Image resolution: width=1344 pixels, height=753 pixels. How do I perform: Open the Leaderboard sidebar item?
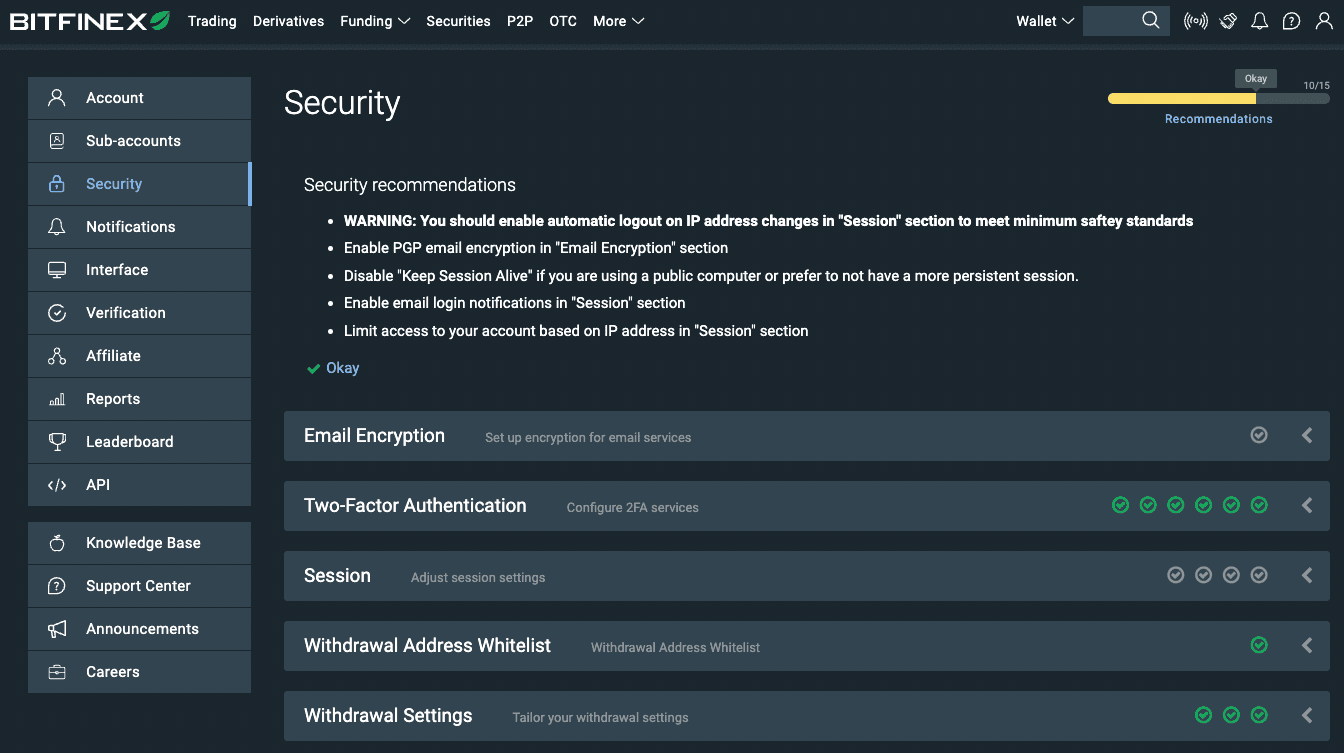coord(139,442)
